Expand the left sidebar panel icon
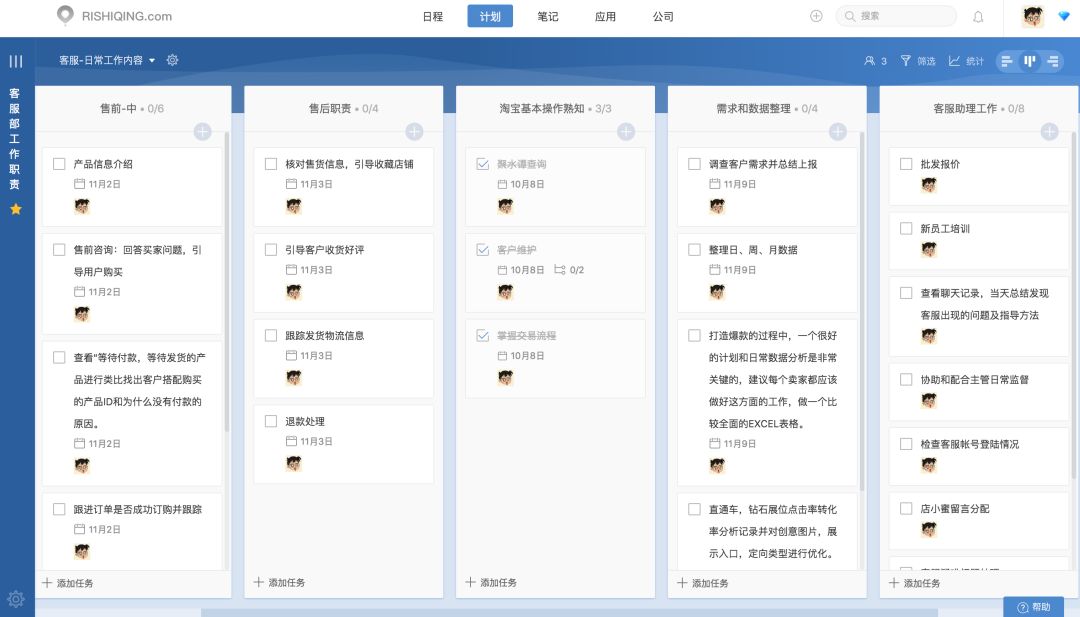Image resolution: width=1080 pixels, height=617 pixels. click(15, 60)
